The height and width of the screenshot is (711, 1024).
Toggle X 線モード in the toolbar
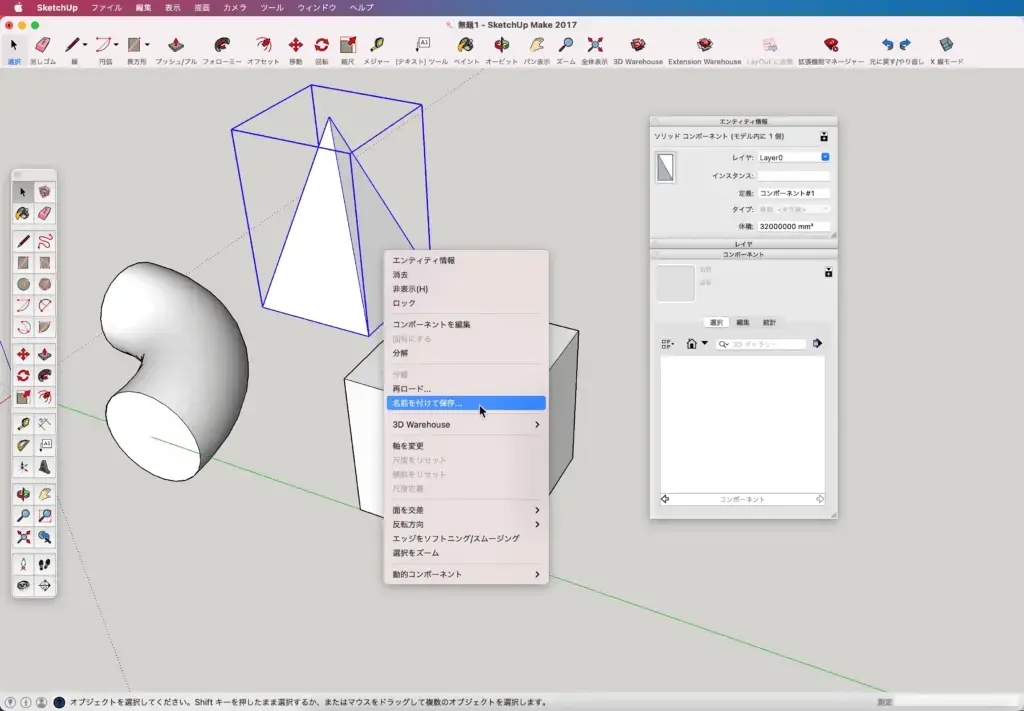click(x=946, y=44)
